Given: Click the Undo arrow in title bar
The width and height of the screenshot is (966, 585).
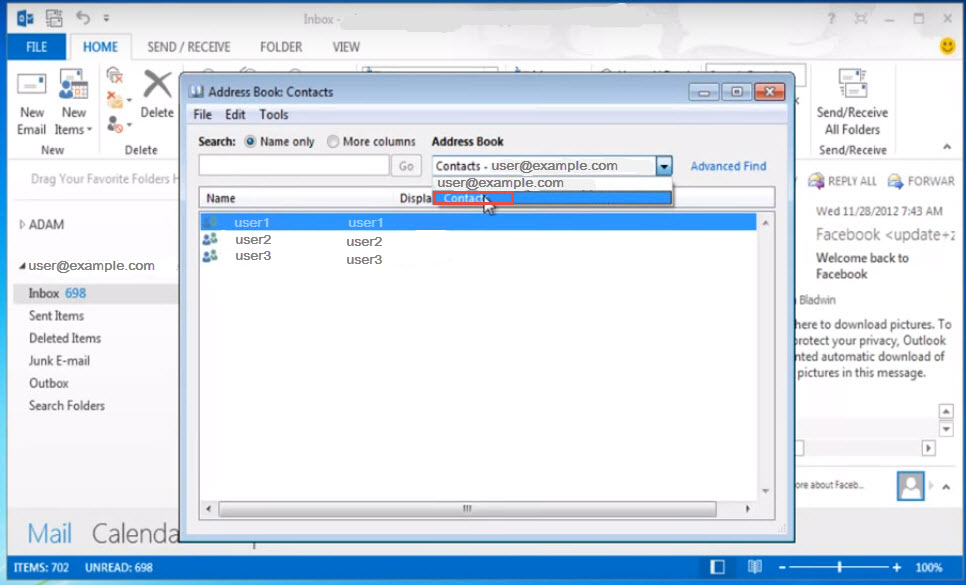Looking at the screenshot, I should tap(83, 18).
